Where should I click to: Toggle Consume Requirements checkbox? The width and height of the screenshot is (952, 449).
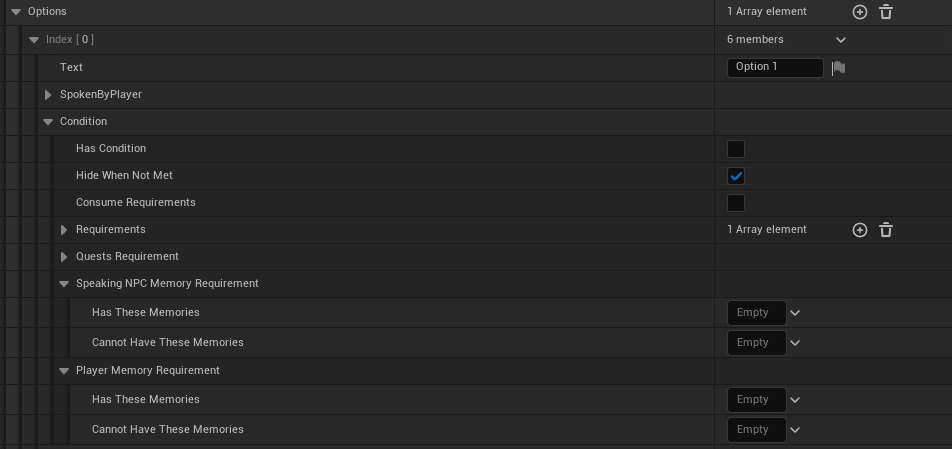(x=736, y=203)
